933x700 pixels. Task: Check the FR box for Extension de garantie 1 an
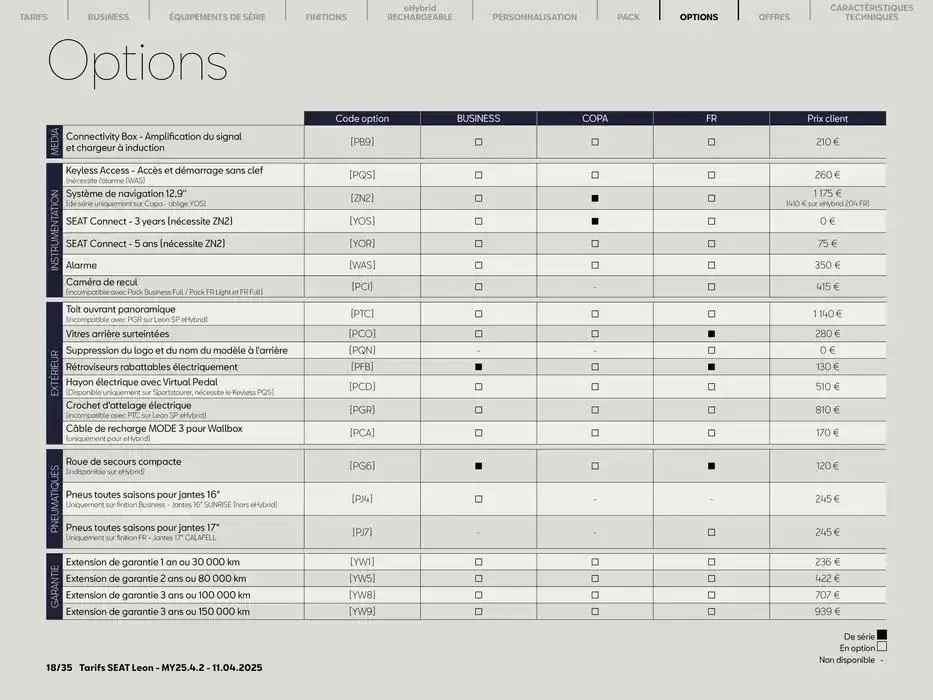tap(711, 561)
